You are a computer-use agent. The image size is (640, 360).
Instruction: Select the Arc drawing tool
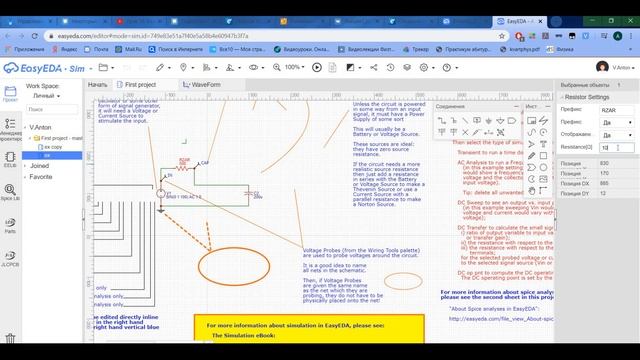point(543,132)
